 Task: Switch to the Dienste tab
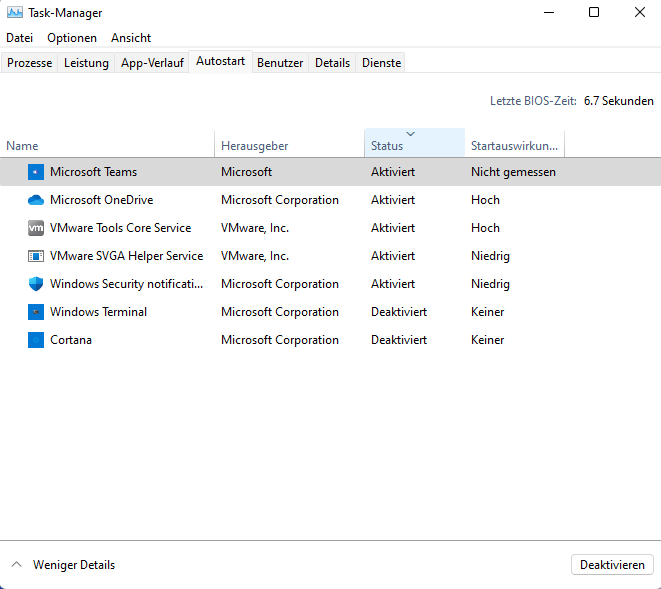381,63
